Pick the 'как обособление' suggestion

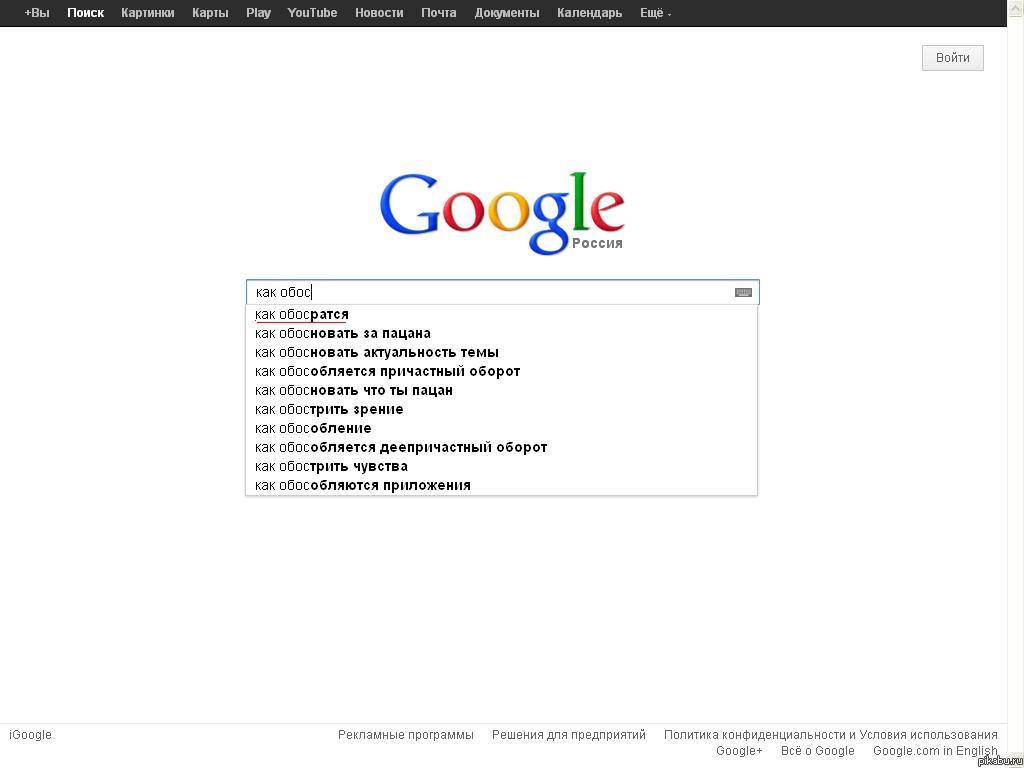tap(502, 428)
